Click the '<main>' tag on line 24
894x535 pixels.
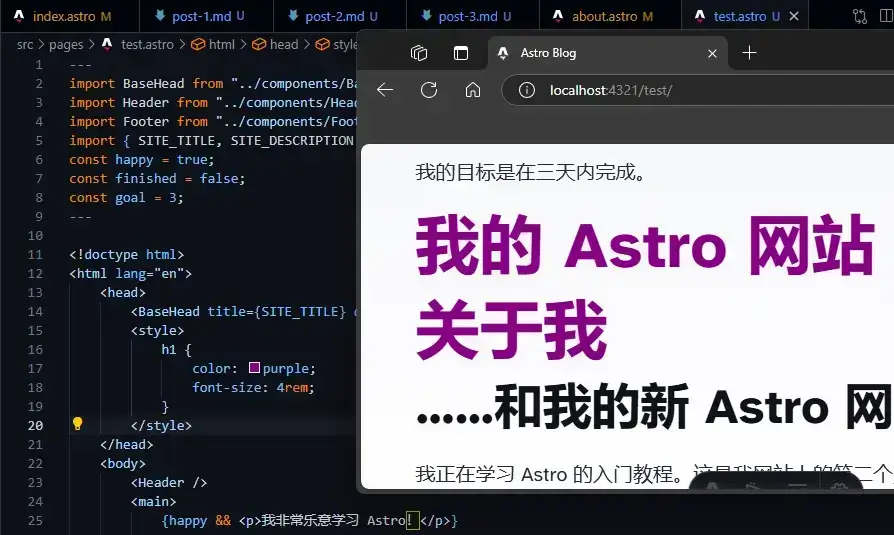pyautogui.click(x=153, y=501)
